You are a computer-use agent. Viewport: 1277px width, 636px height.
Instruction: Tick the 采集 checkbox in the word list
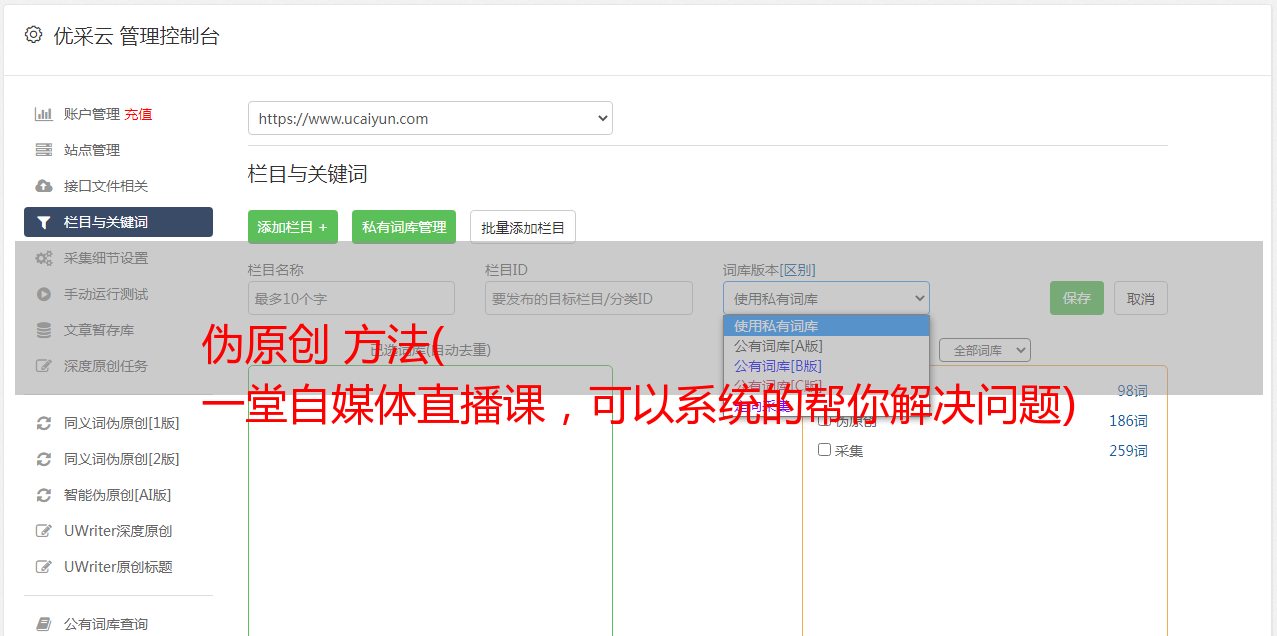coord(825,450)
